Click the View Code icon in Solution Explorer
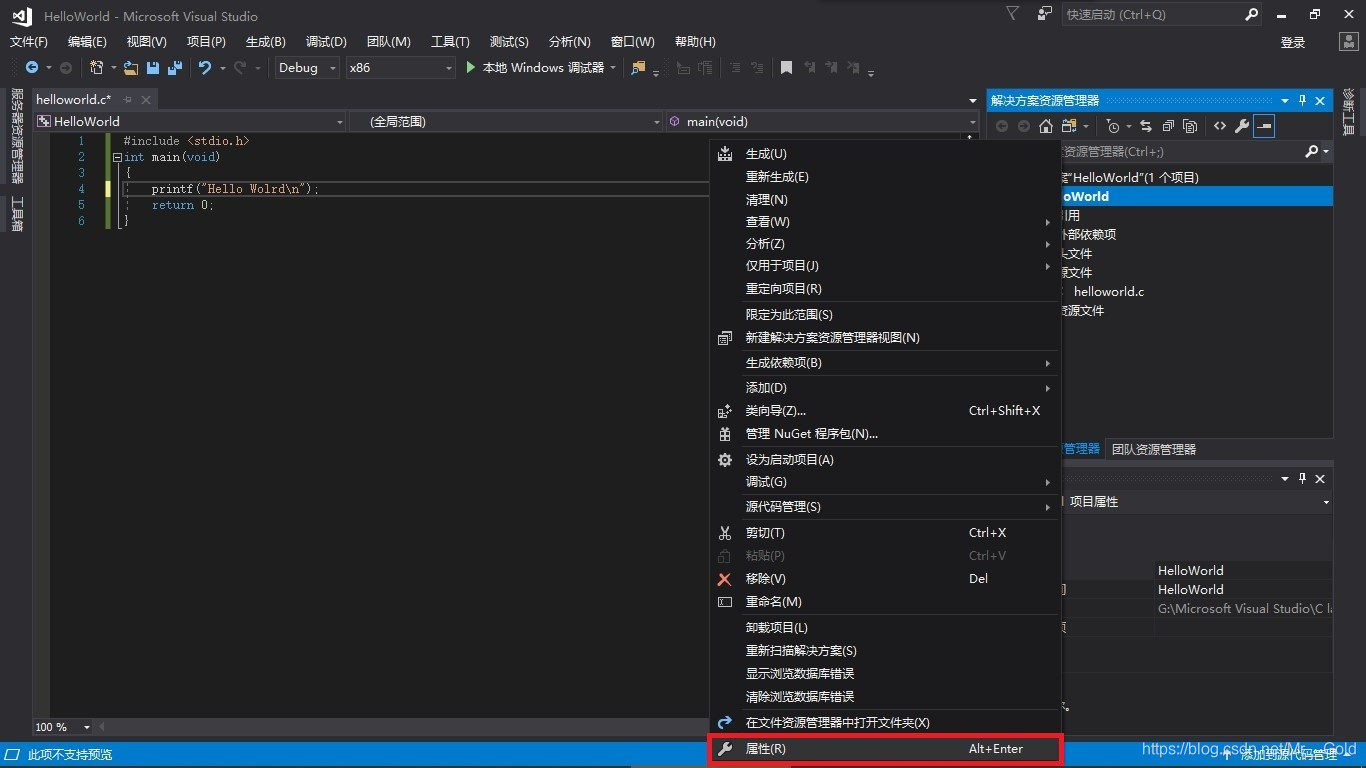Screen dimensions: 1366x768 (1220, 126)
